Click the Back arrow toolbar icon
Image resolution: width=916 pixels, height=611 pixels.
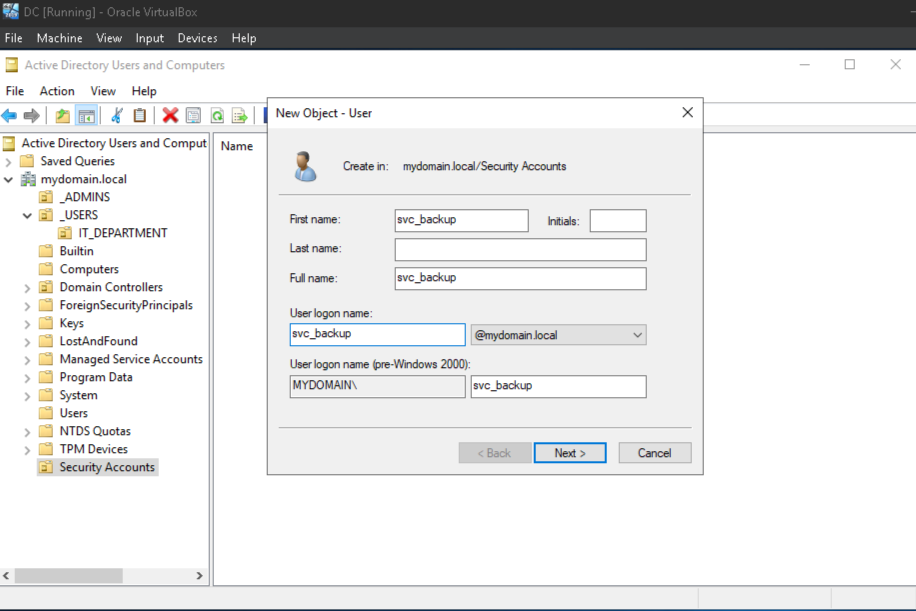tap(9, 116)
